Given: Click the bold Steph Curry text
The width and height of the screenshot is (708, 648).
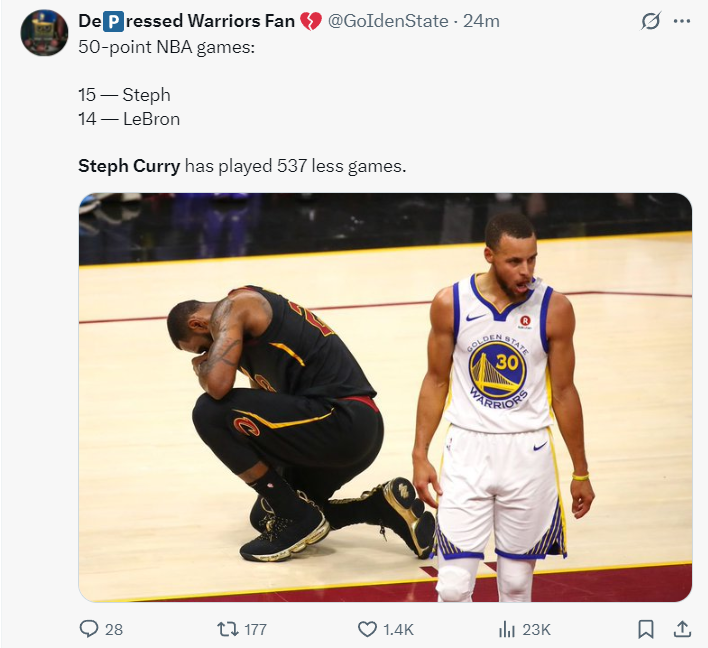Looking at the screenshot, I should 129,166.
